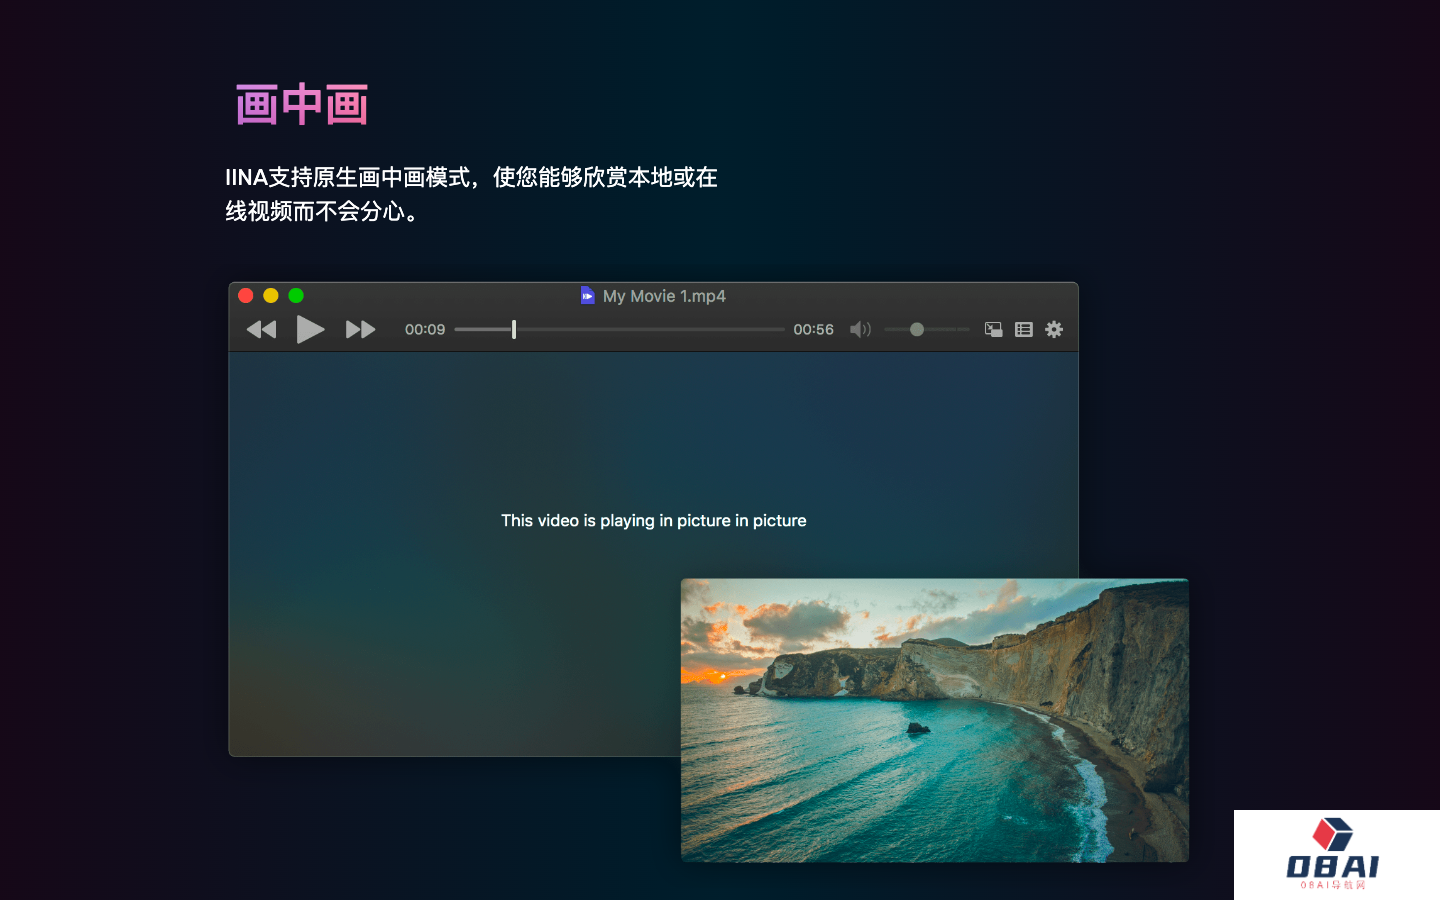Mute audio with the speaker icon
Screen dimensions: 1440x900
pyautogui.click(x=860, y=329)
